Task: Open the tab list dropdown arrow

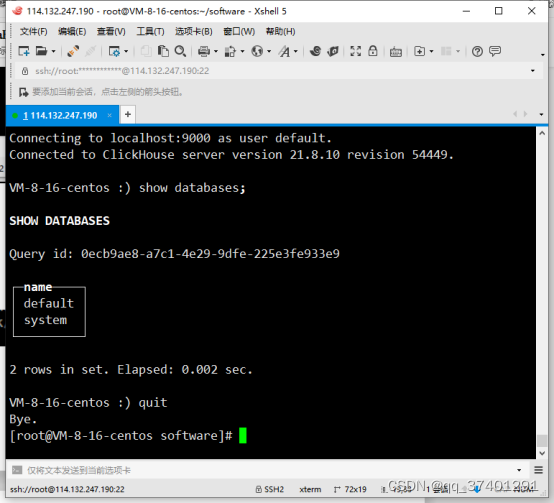Action: click(541, 114)
